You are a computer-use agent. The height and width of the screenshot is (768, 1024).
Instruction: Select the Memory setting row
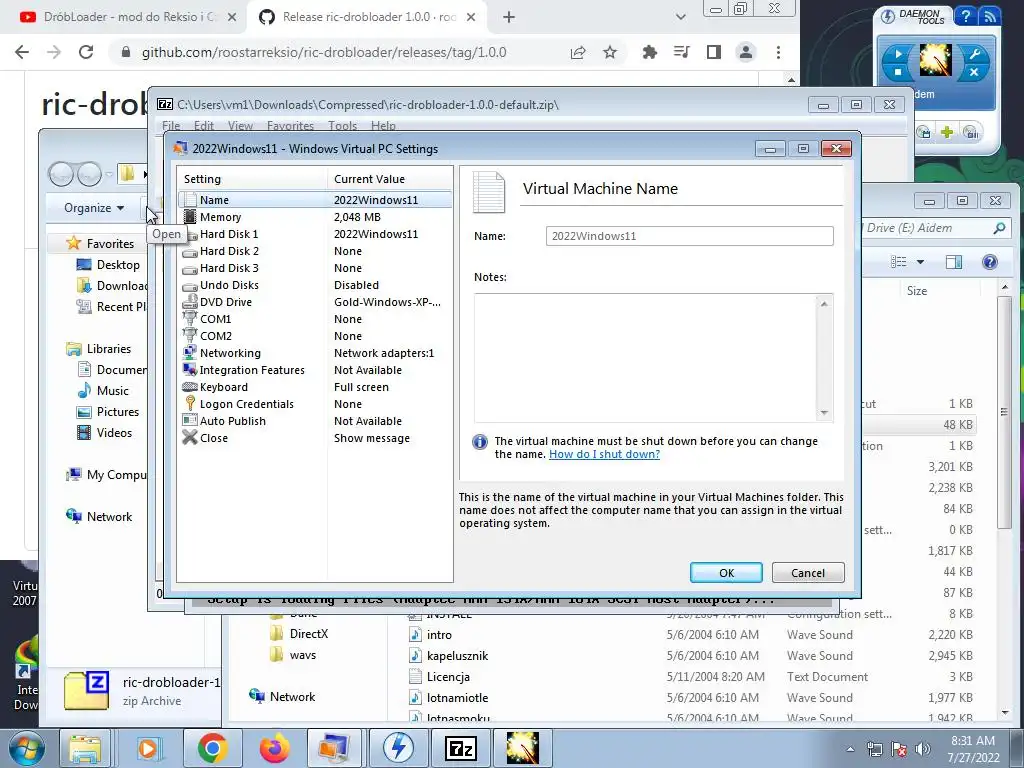click(315, 217)
